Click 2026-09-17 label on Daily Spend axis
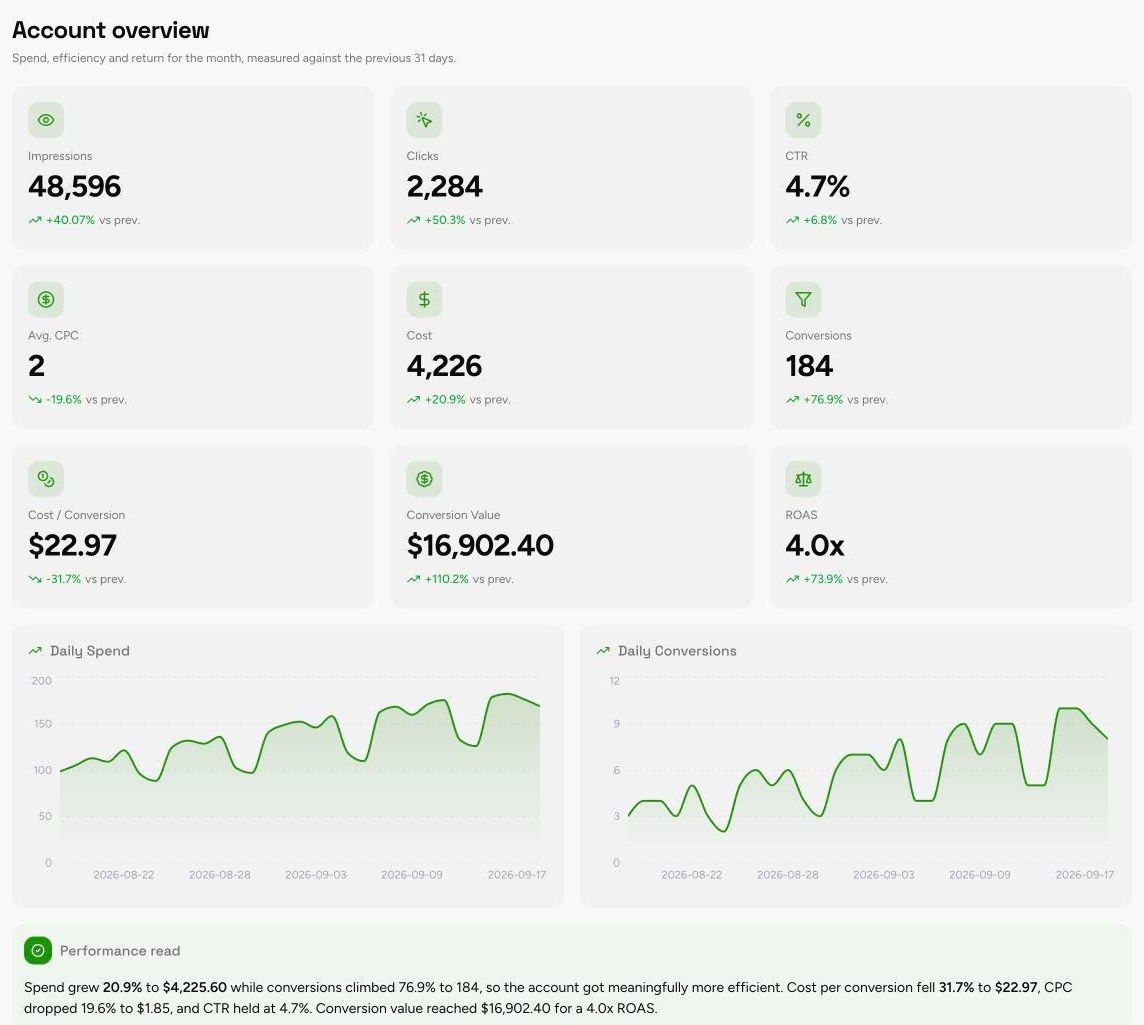This screenshot has height=1025, width=1144. [517, 875]
